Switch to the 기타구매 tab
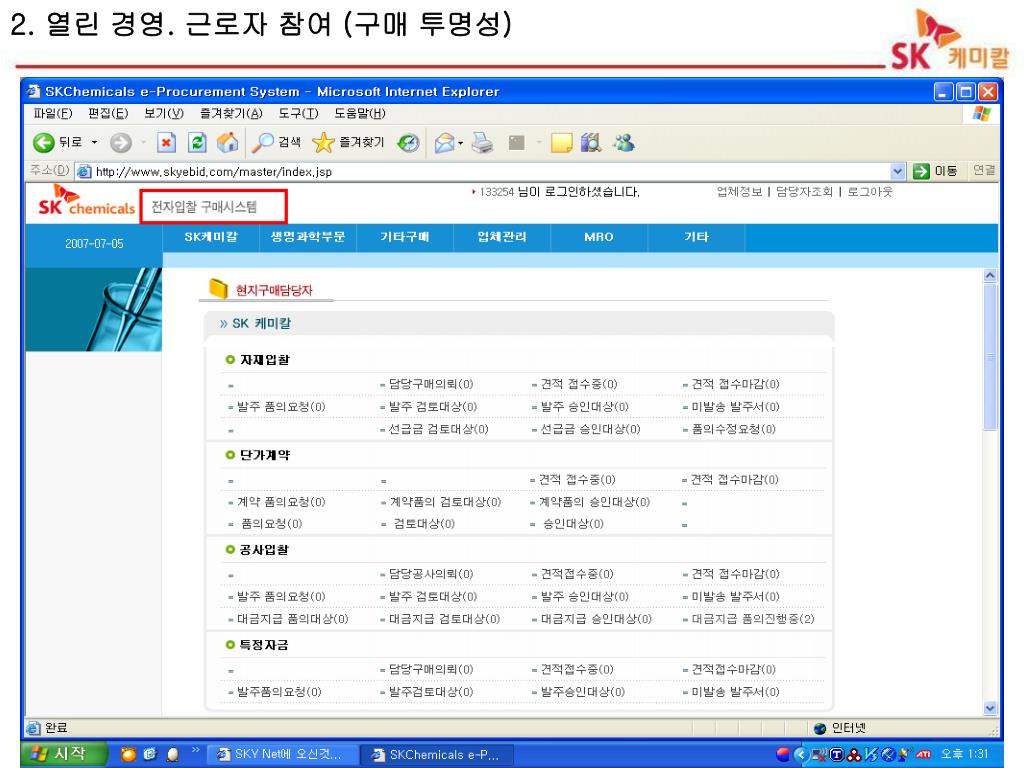The height and width of the screenshot is (768, 1024). tap(405, 237)
